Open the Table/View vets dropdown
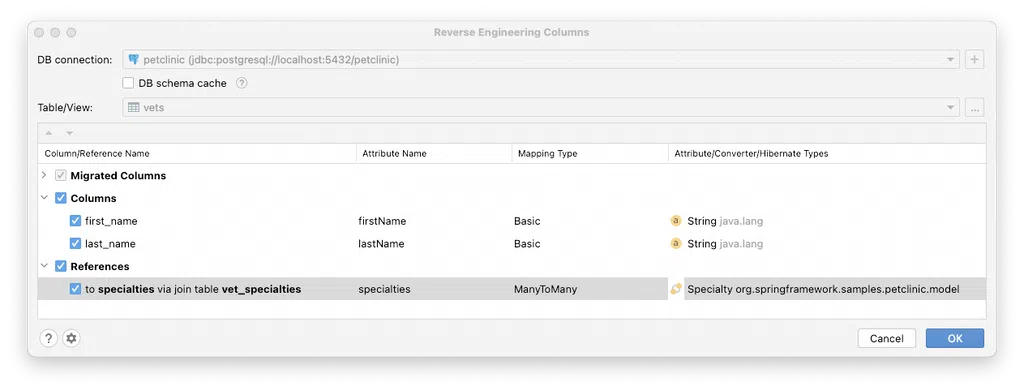The height and width of the screenshot is (391, 1024). tap(541, 108)
